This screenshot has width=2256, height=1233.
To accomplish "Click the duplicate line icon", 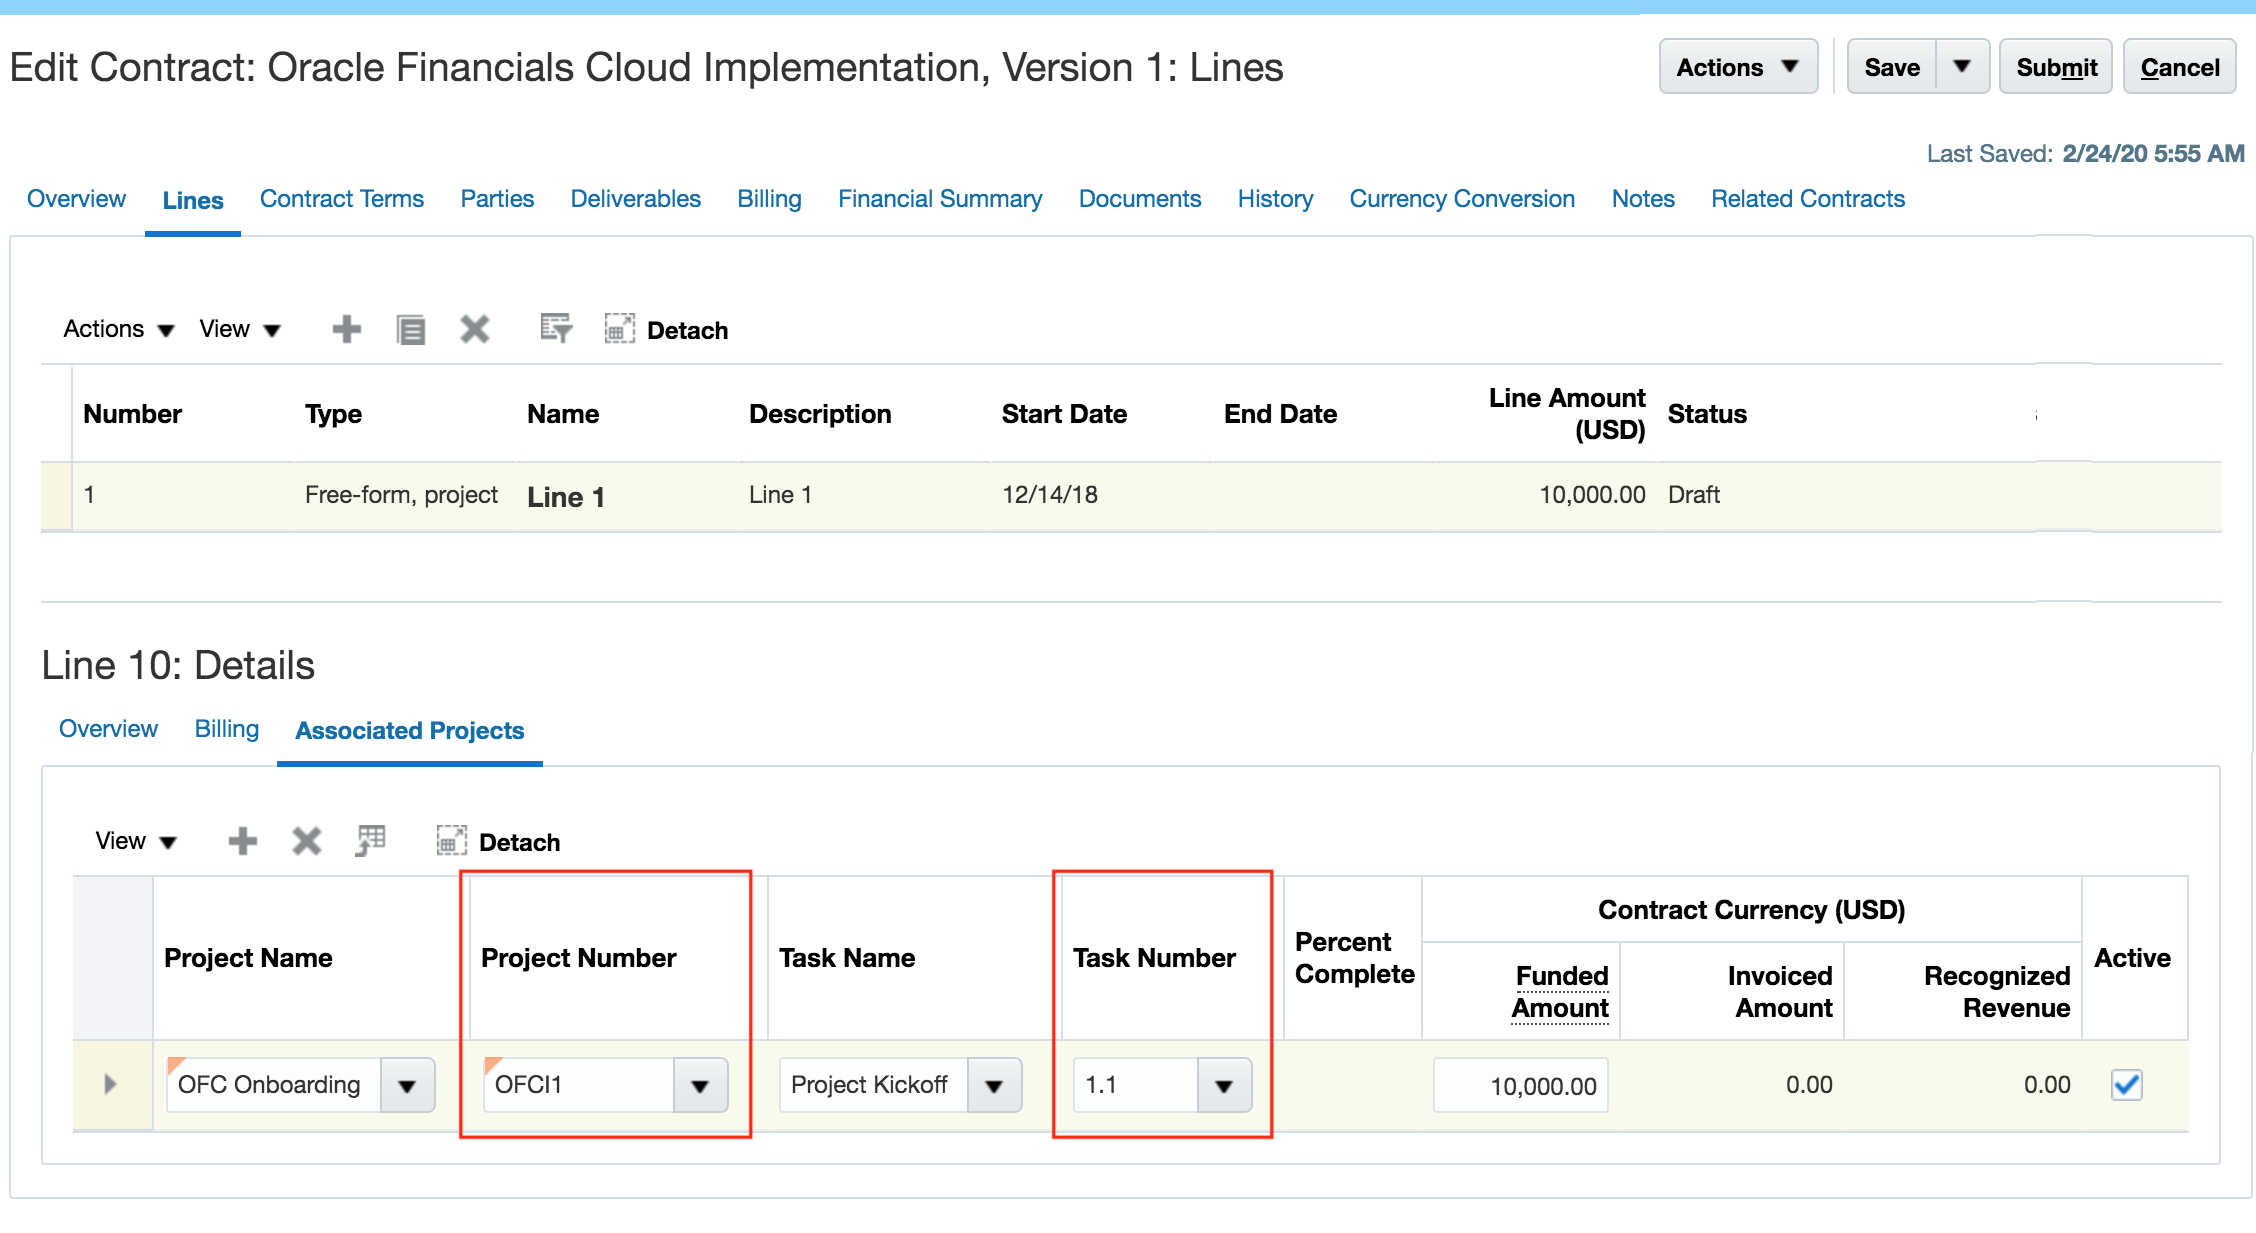I will click(410, 329).
